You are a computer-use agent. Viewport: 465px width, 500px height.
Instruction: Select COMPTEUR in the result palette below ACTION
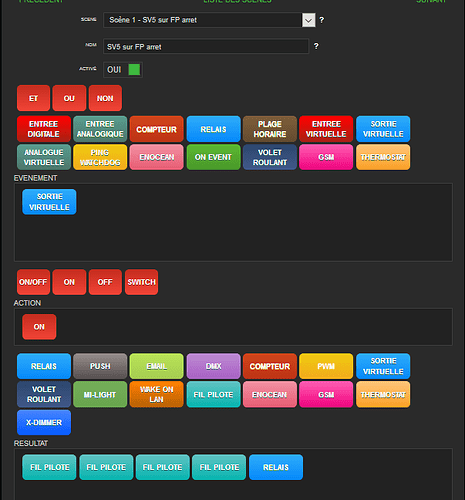pyautogui.click(x=270, y=366)
